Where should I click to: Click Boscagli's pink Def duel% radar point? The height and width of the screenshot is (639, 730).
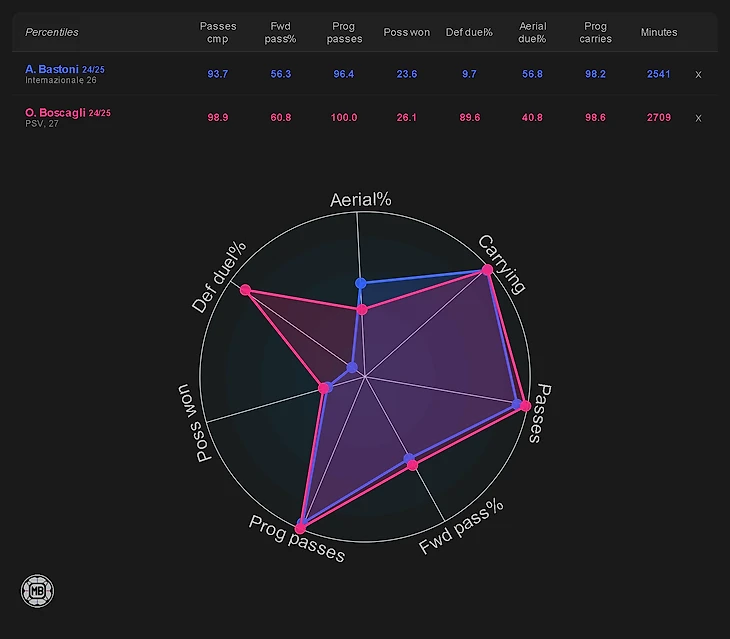click(245, 291)
